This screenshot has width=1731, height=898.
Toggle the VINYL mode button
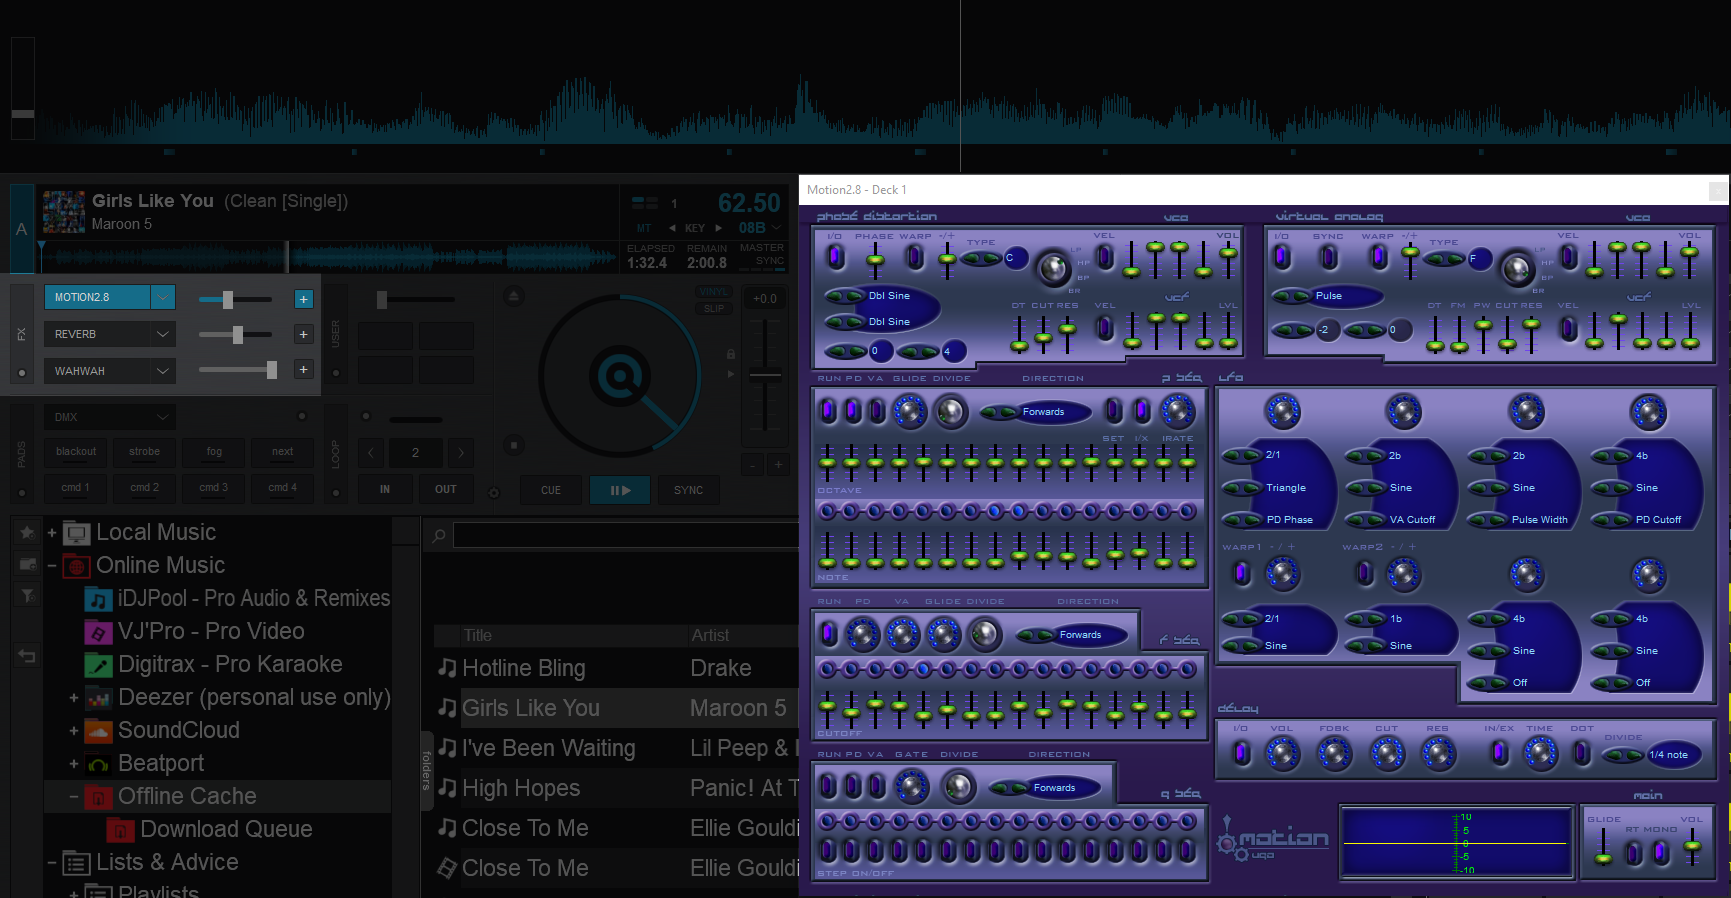tap(713, 292)
